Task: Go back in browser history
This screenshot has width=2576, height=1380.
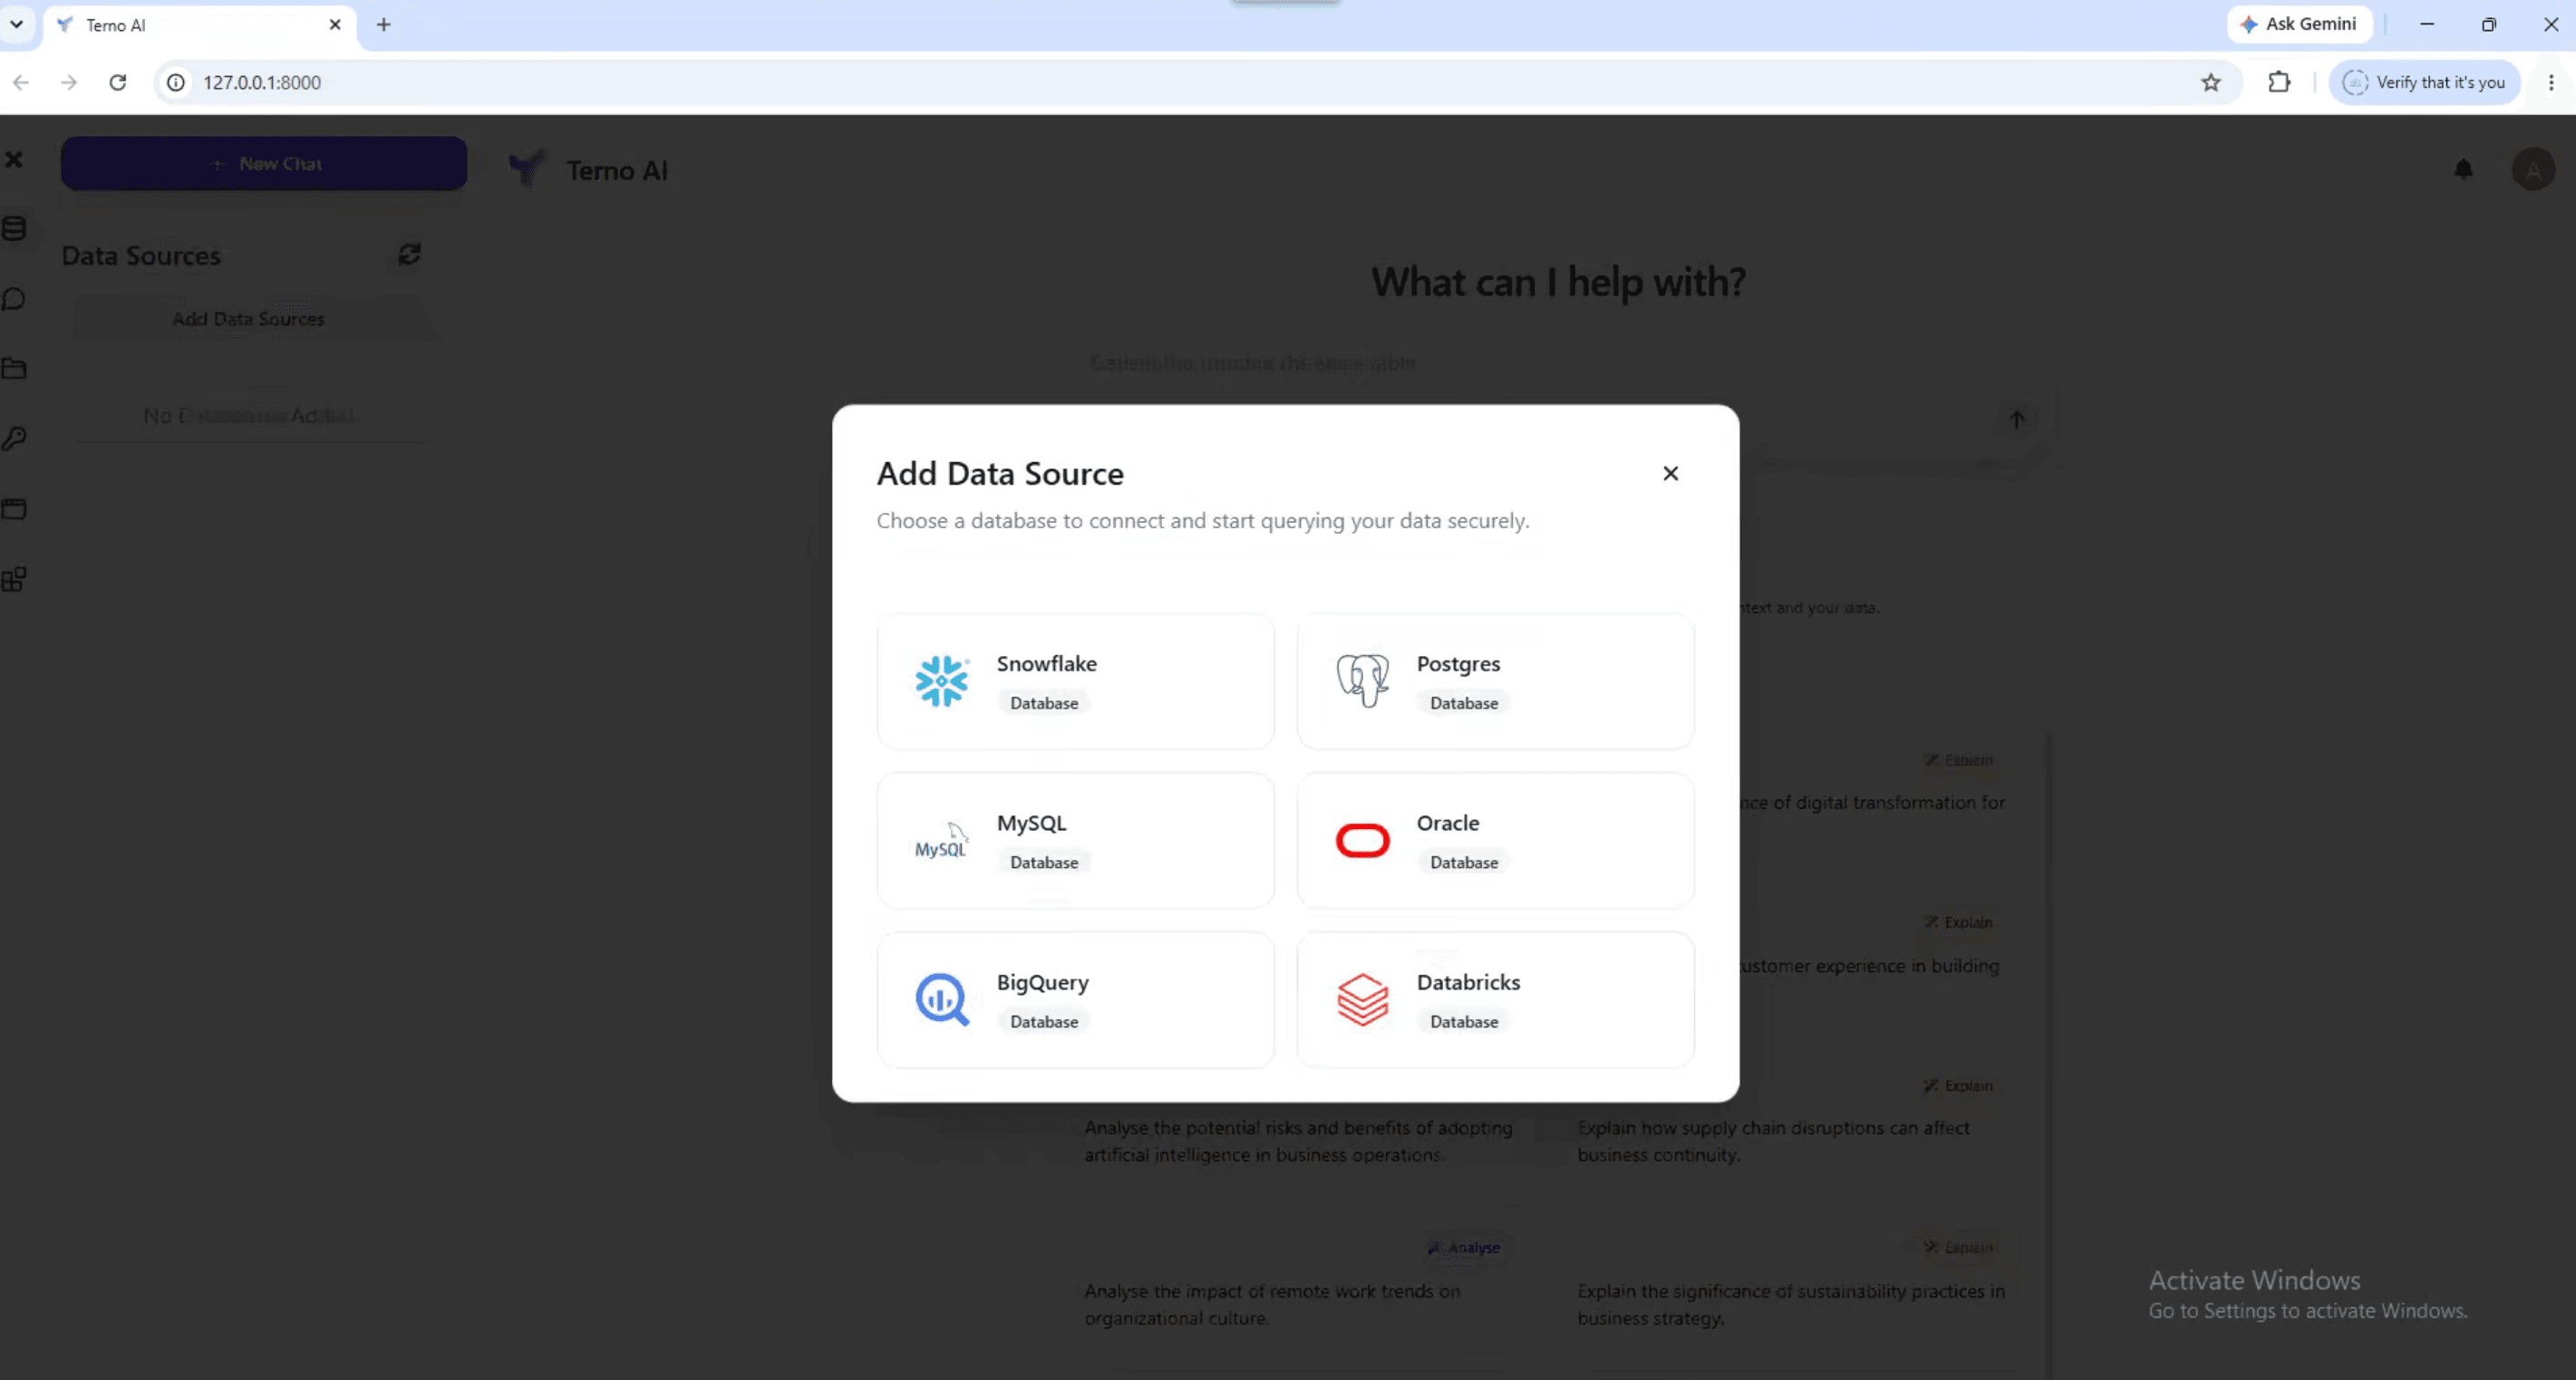Action: click(21, 82)
